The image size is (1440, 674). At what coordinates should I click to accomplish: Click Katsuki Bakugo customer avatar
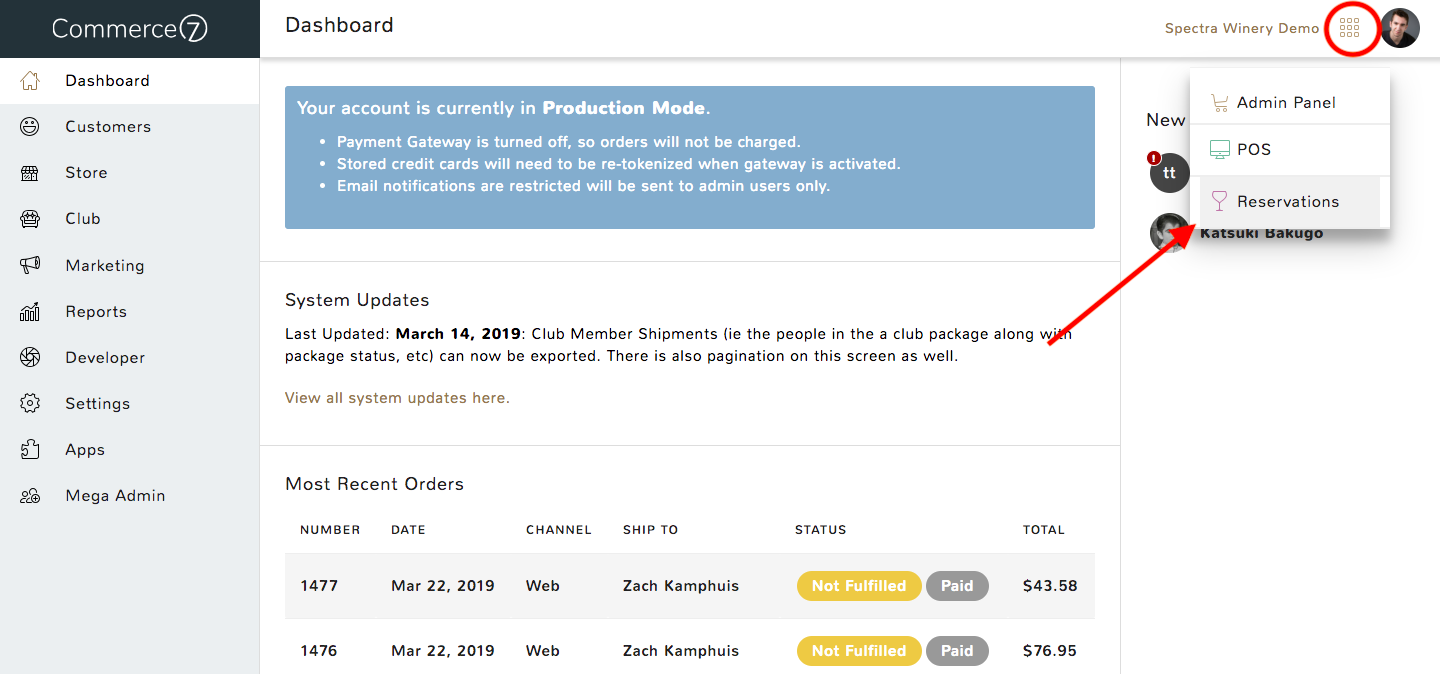(x=1170, y=233)
